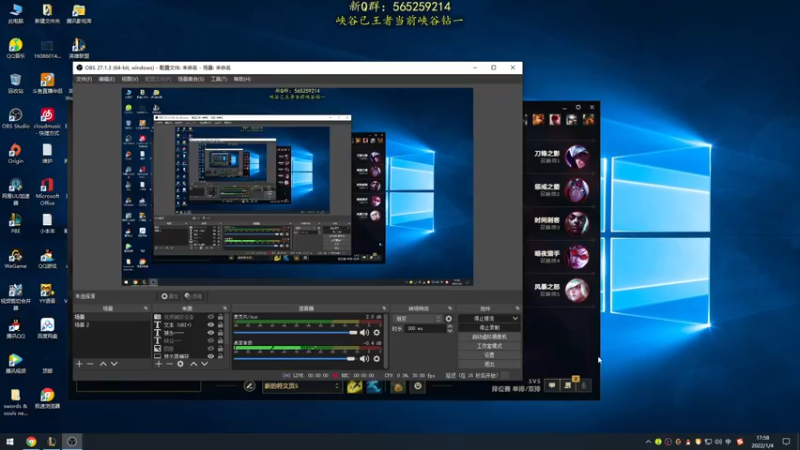
Task: Open the Windows Start menu
Action: click(x=10, y=441)
